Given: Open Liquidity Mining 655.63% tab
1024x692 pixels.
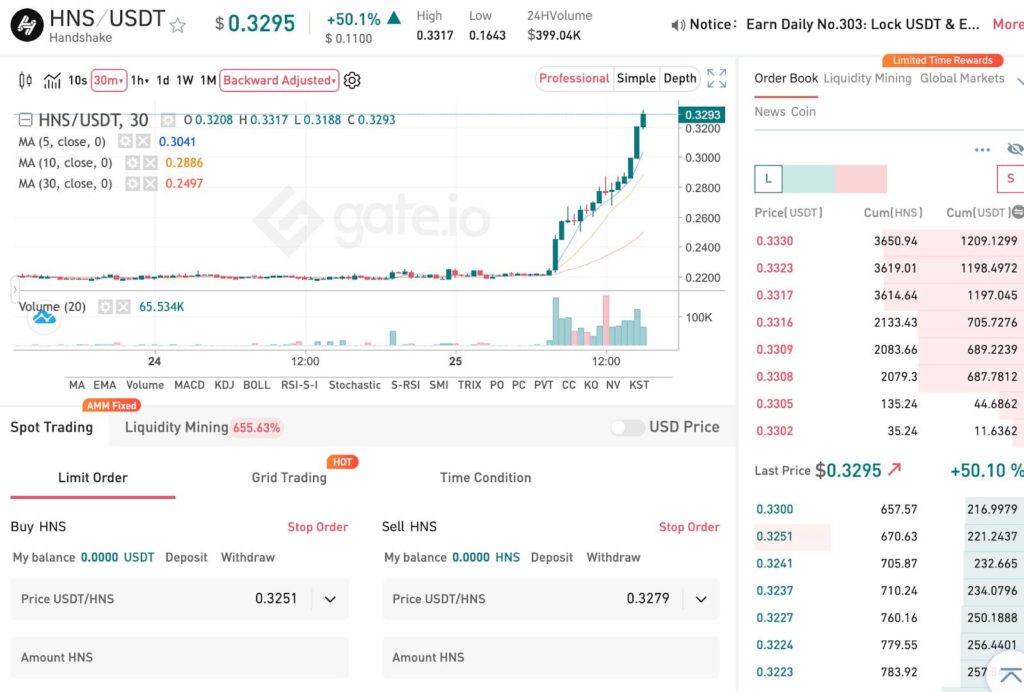Looking at the screenshot, I should click(202, 428).
